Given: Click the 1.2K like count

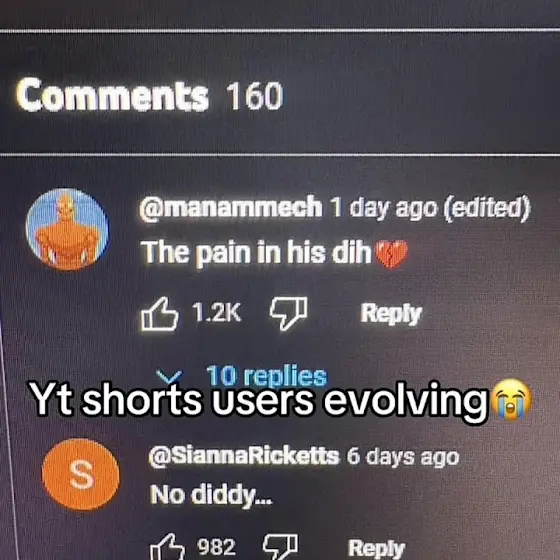Looking at the screenshot, I should coord(216,313).
